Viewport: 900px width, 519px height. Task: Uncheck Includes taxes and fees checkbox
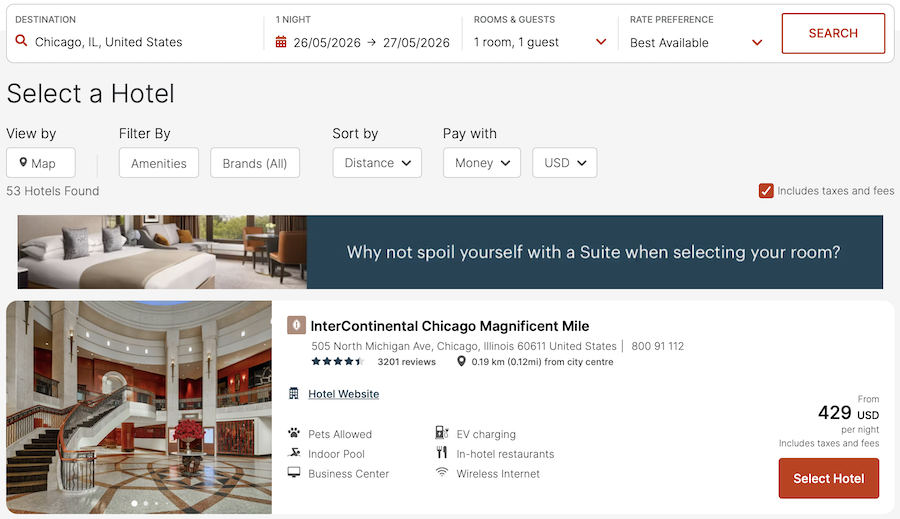(766, 191)
